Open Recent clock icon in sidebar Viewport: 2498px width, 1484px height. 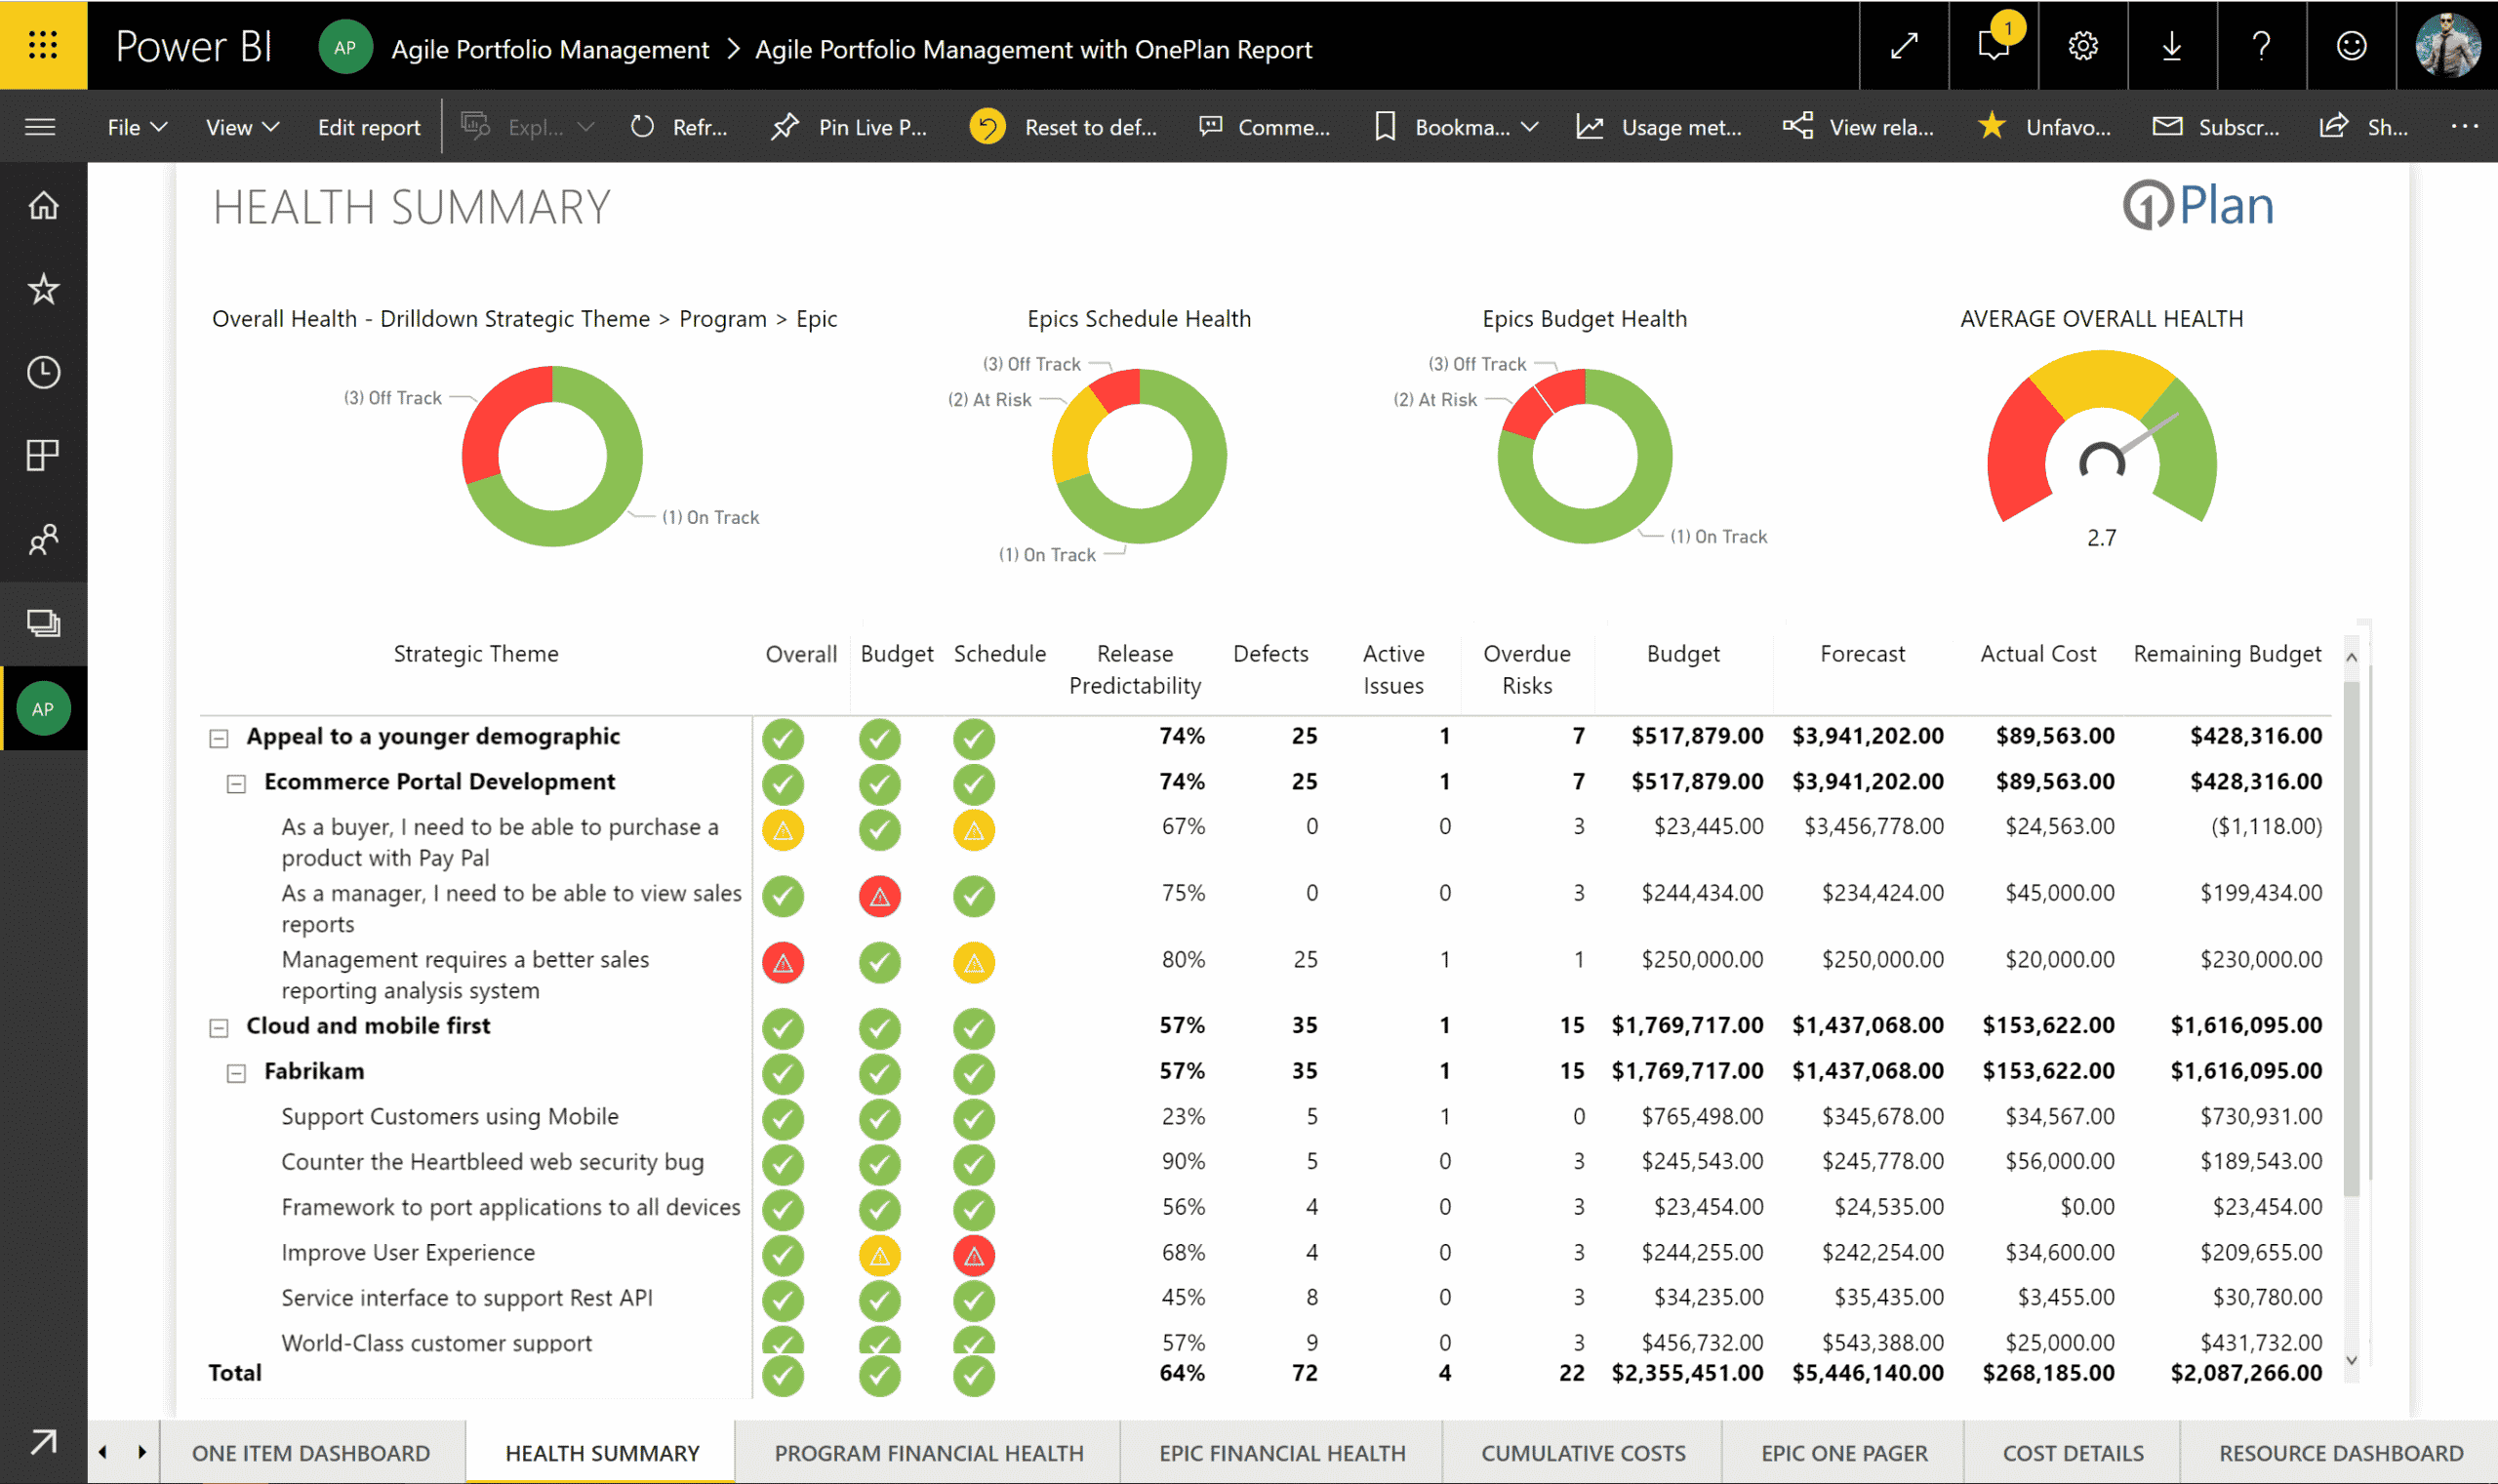[x=43, y=372]
